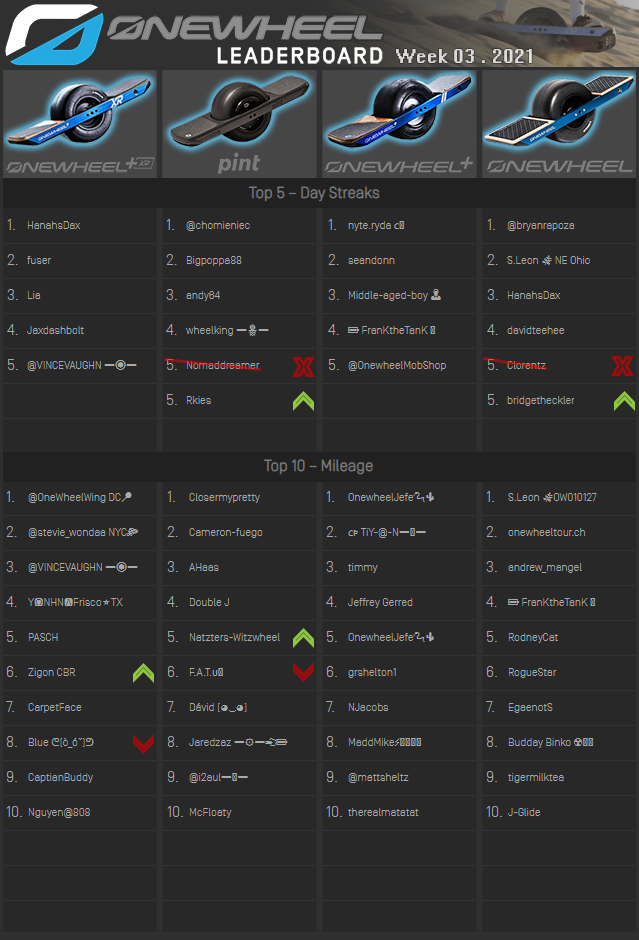Select the Top 10 – Mileage header
The width and height of the screenshot is (639, 940).
click(317, 465)
